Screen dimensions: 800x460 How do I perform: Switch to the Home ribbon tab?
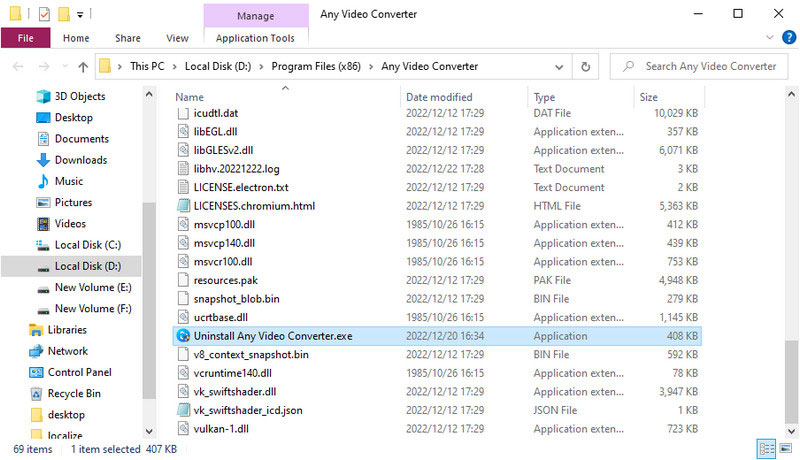point(76,38)
